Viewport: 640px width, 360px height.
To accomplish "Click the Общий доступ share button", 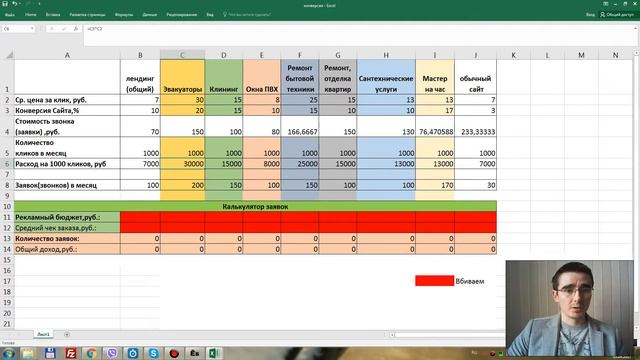I will tap(617, 15).
